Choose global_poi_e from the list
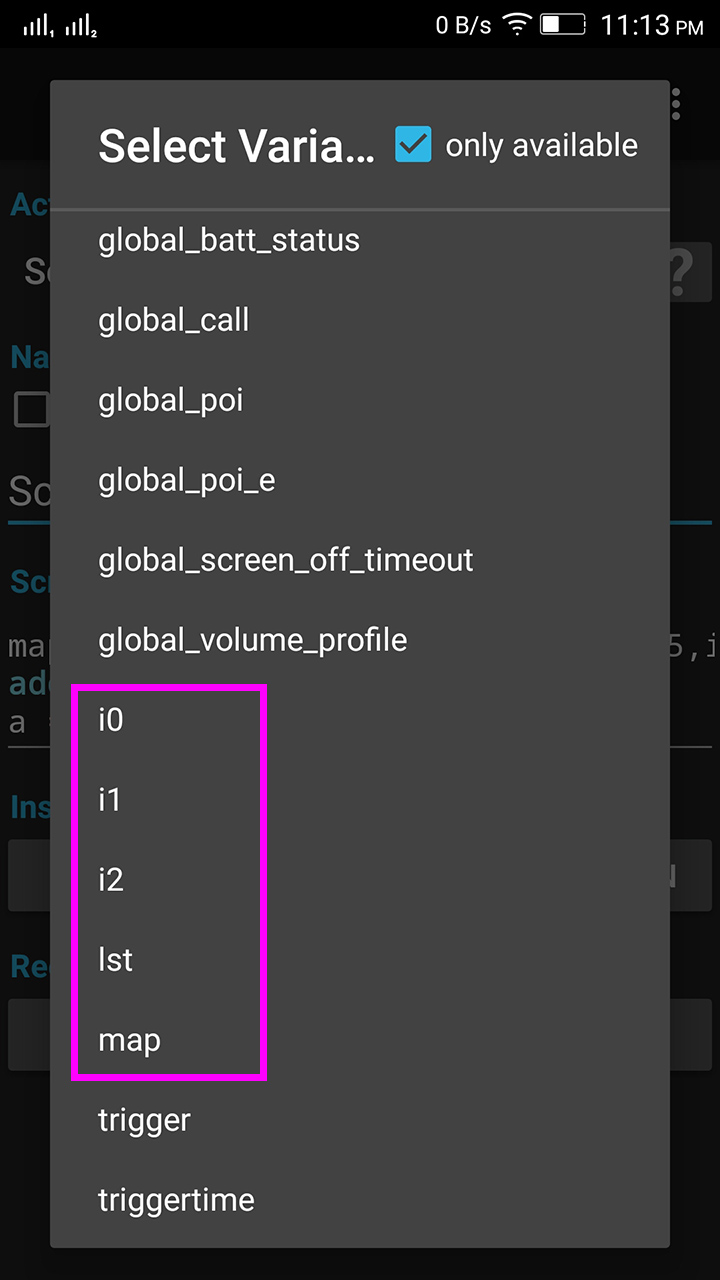This screenshot has width=720, height=1280. click(x=184, y=480)
